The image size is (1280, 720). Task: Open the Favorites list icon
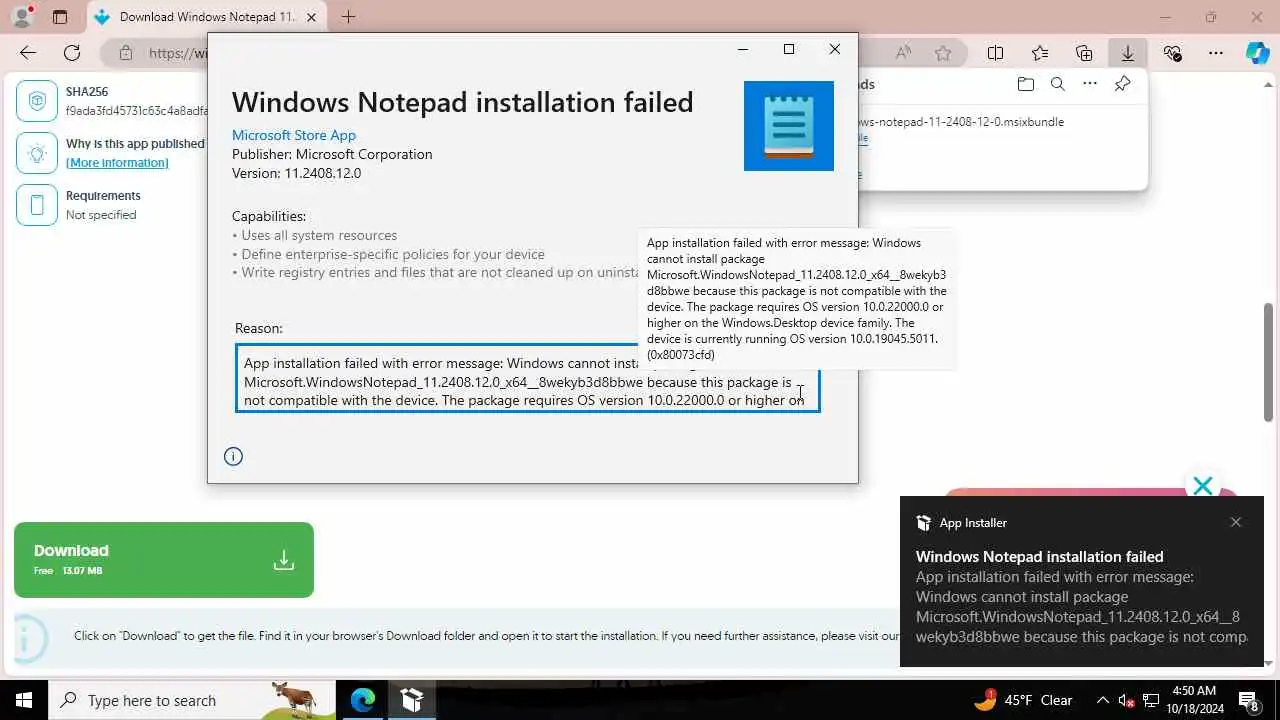pos(1040,53)
